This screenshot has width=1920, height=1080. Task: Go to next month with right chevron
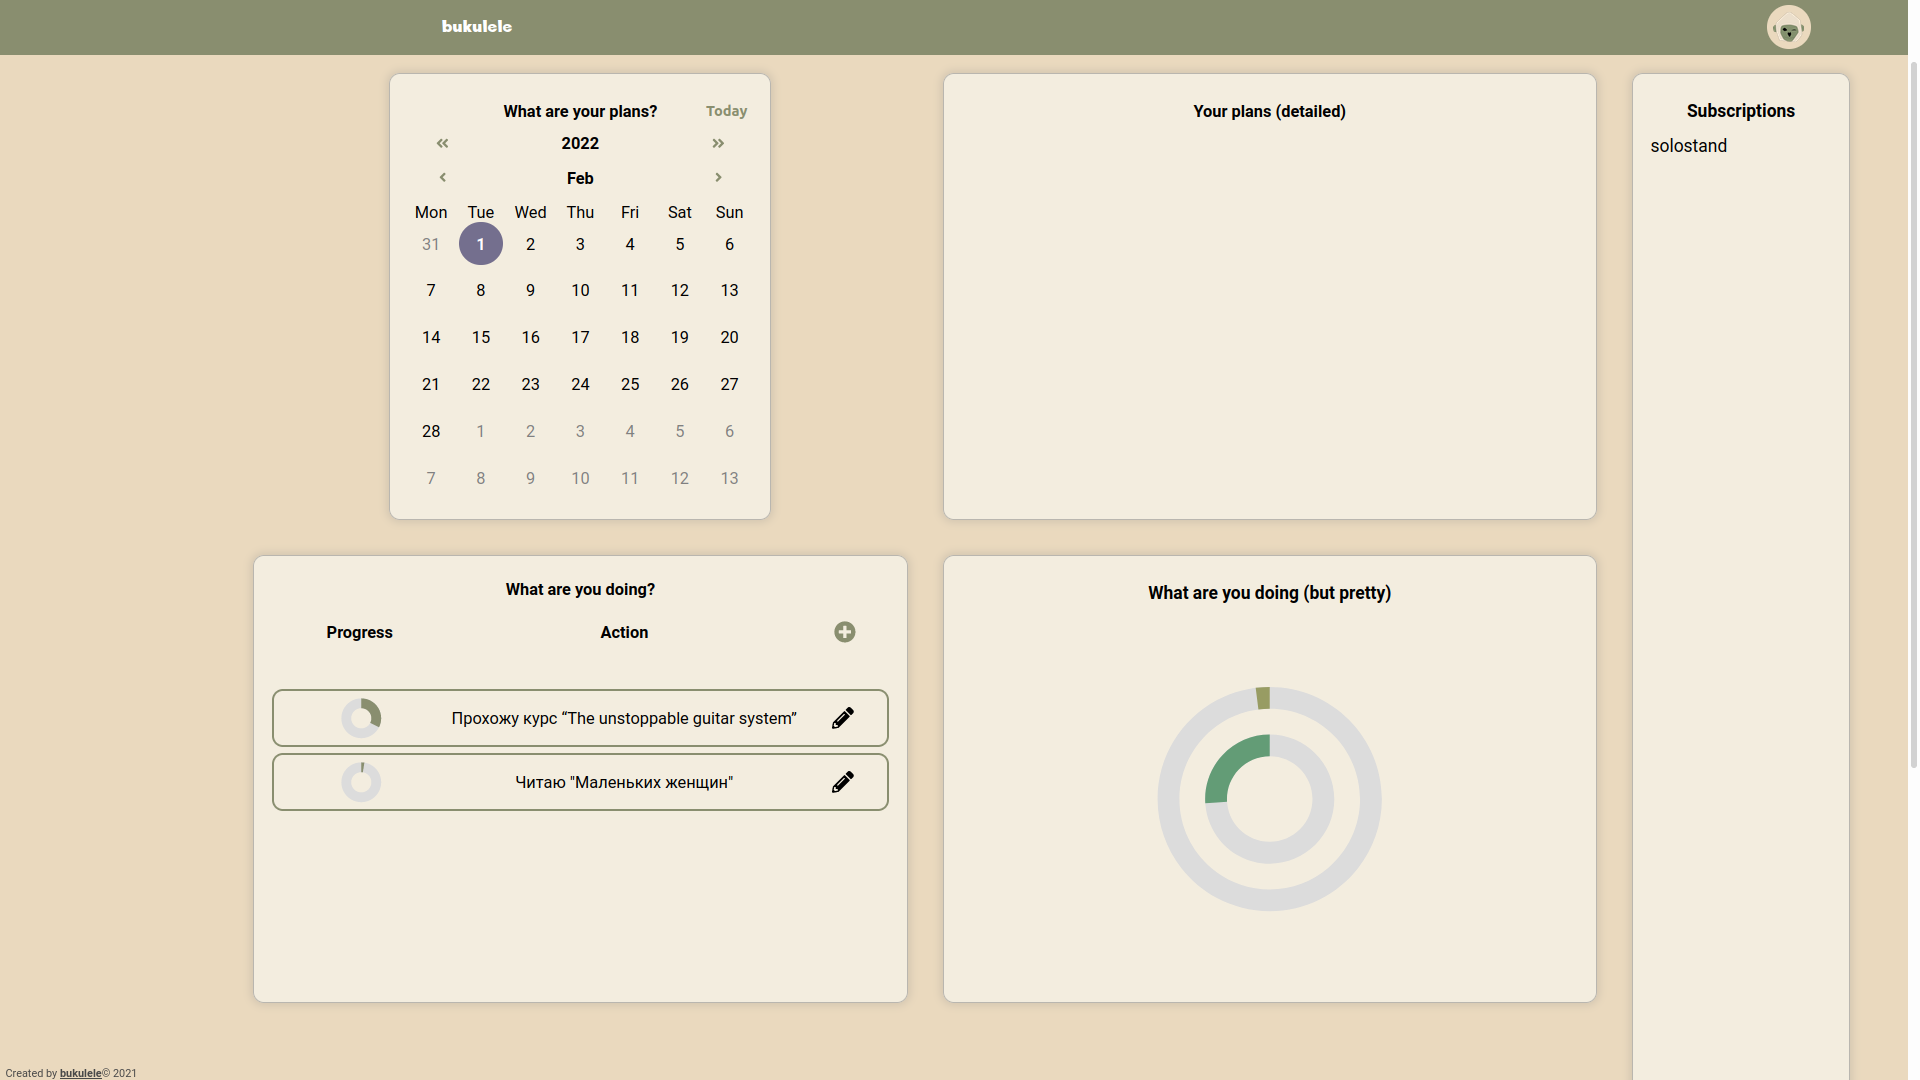pyautogui.click(x=718, y=177)
